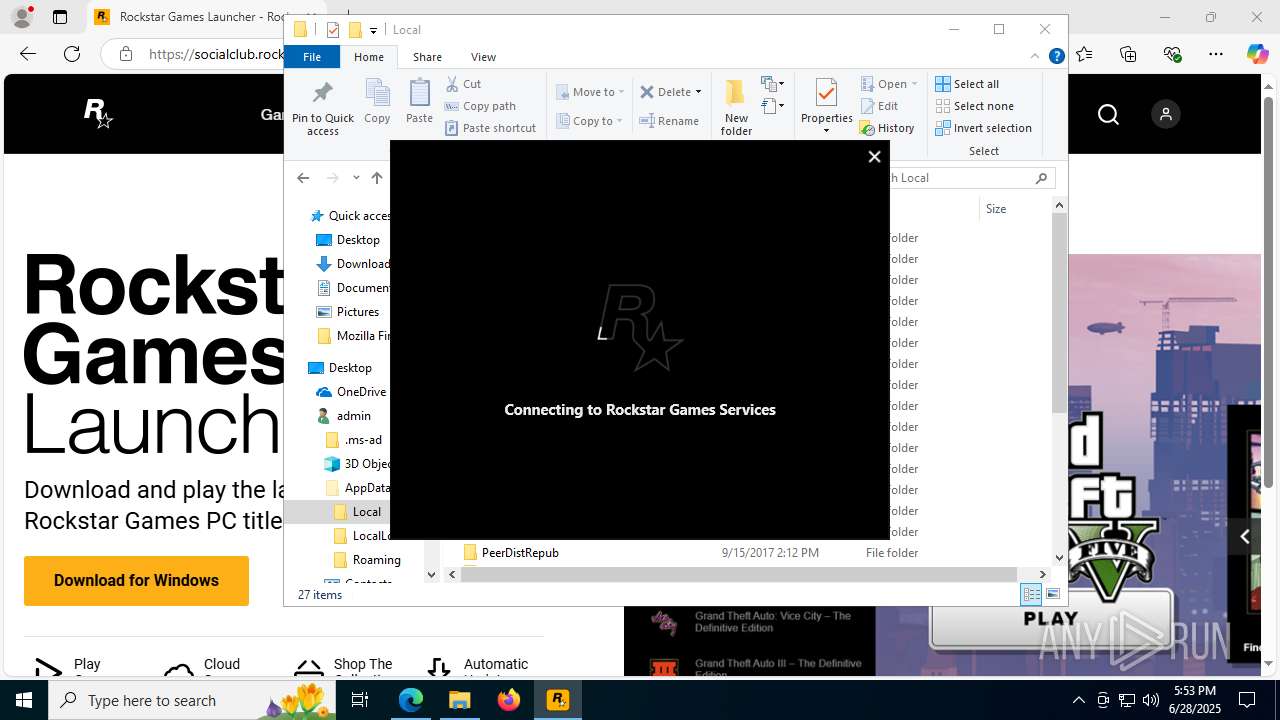
Task: Switch to details view icon
Action: [1031, 595]
